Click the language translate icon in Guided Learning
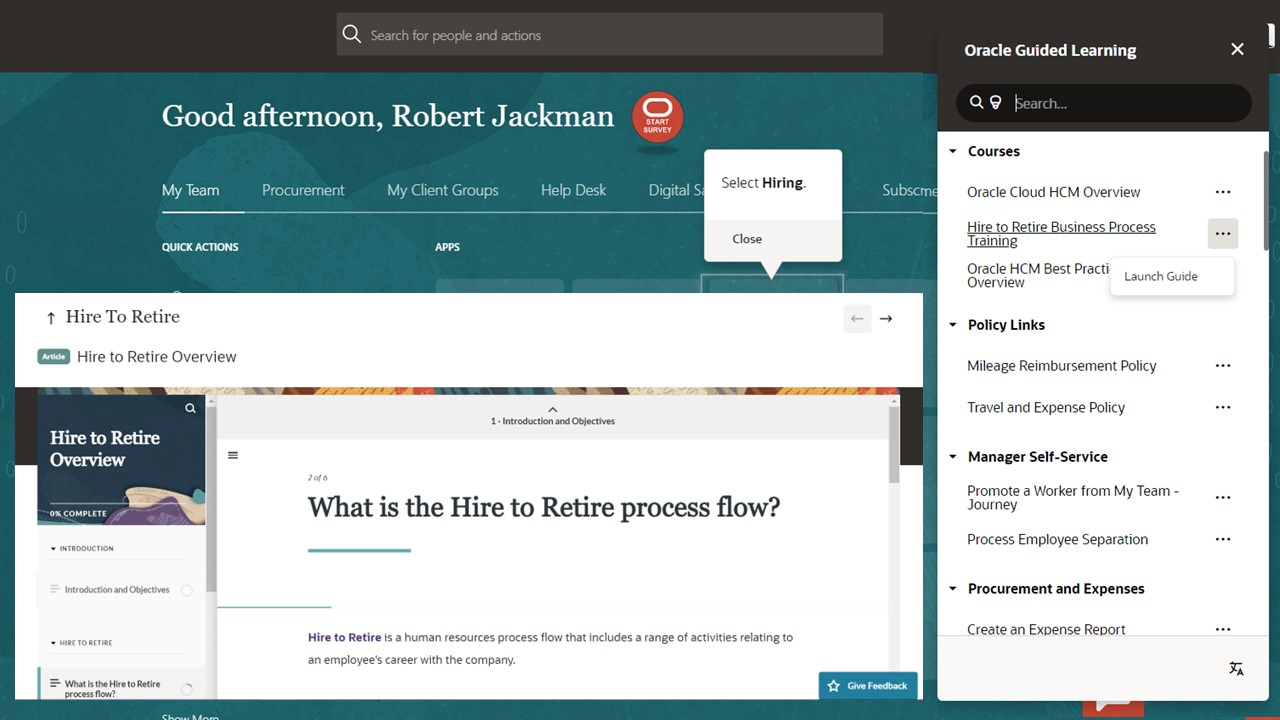Viewport: 1280px width, 720px height. [x=1236, y=669]
